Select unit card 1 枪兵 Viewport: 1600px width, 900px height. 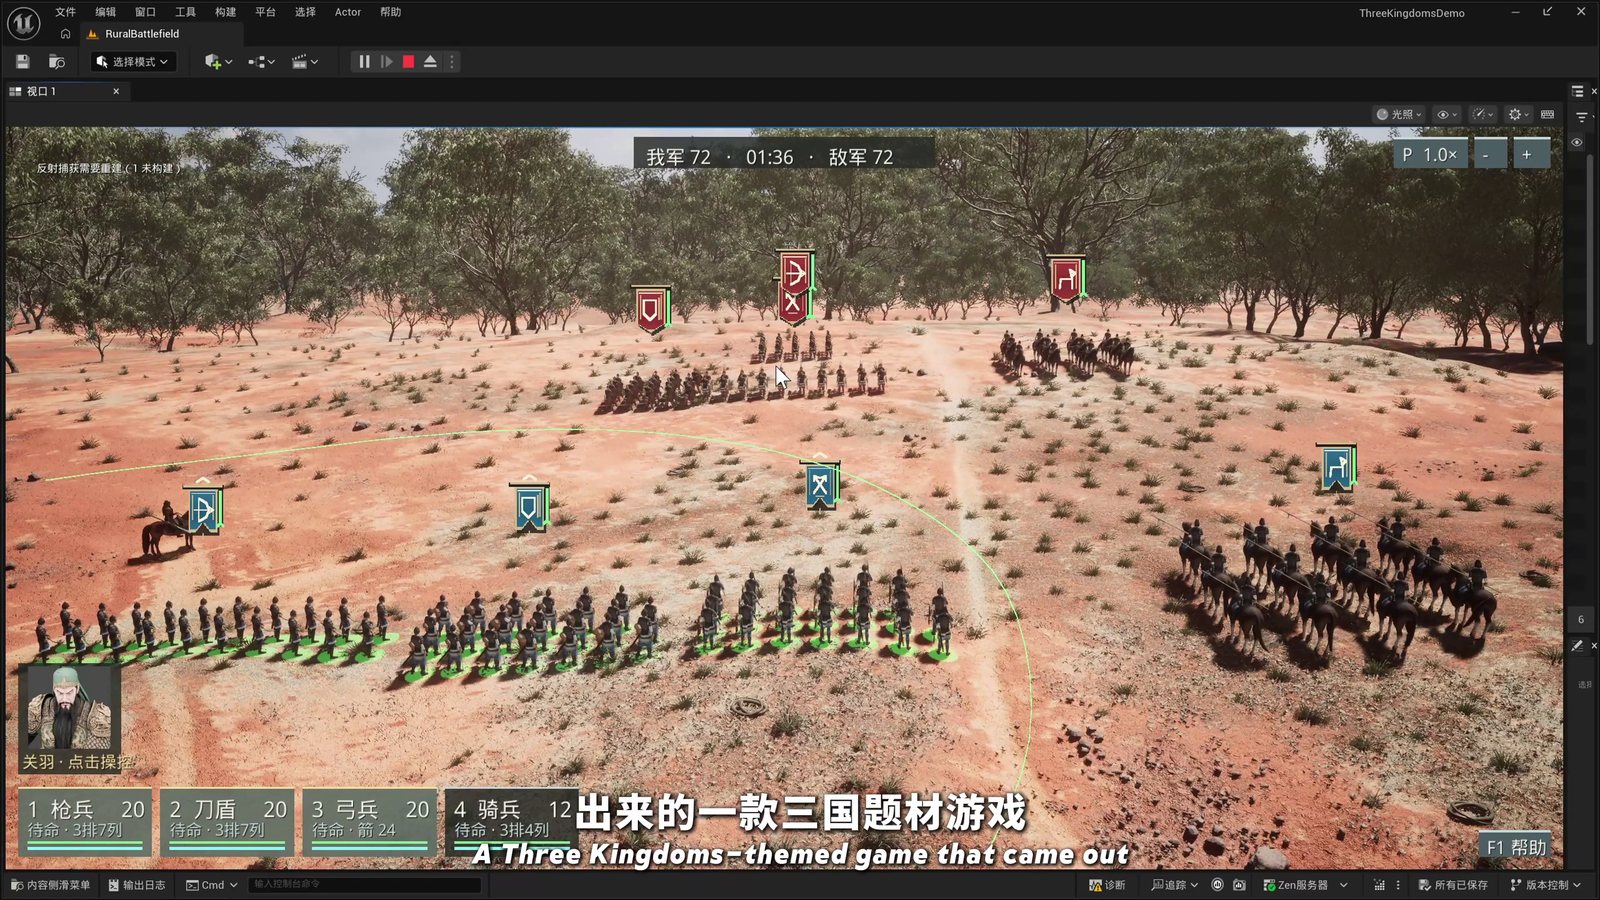pyautogui.click(x=86, y=822)
